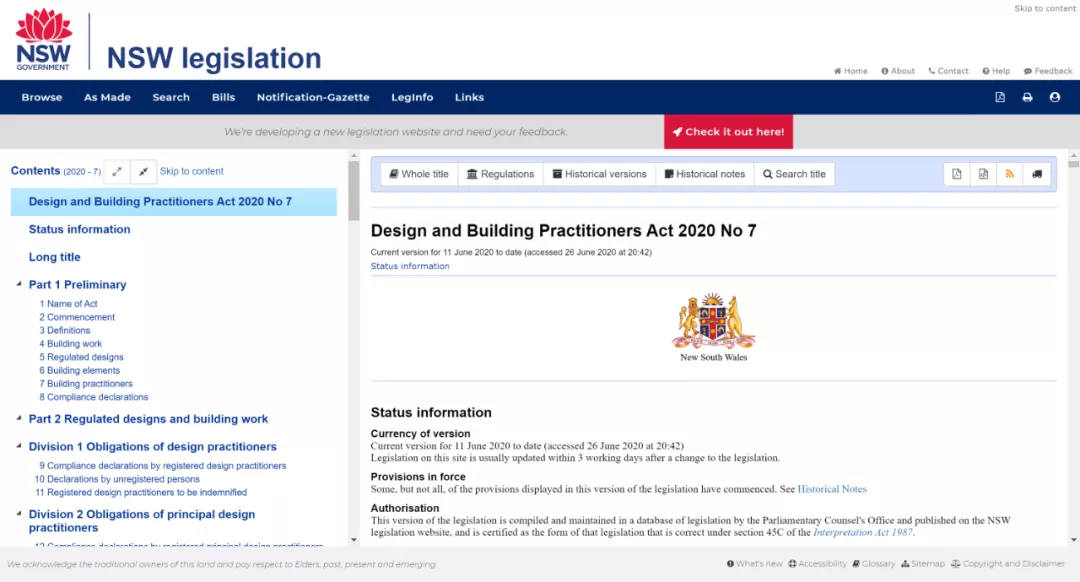Download PDF from the title toolbar icon
Viewport: 1080px width, 582px height.
point(957,174)
